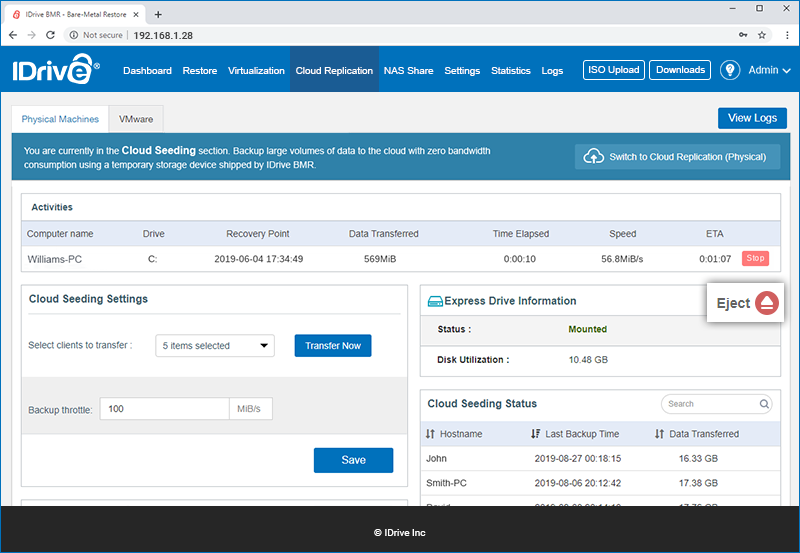The height and width of the screenshot is (553, 800).
Task: Click Williams-PC computer name
Action: coord(55,259)
